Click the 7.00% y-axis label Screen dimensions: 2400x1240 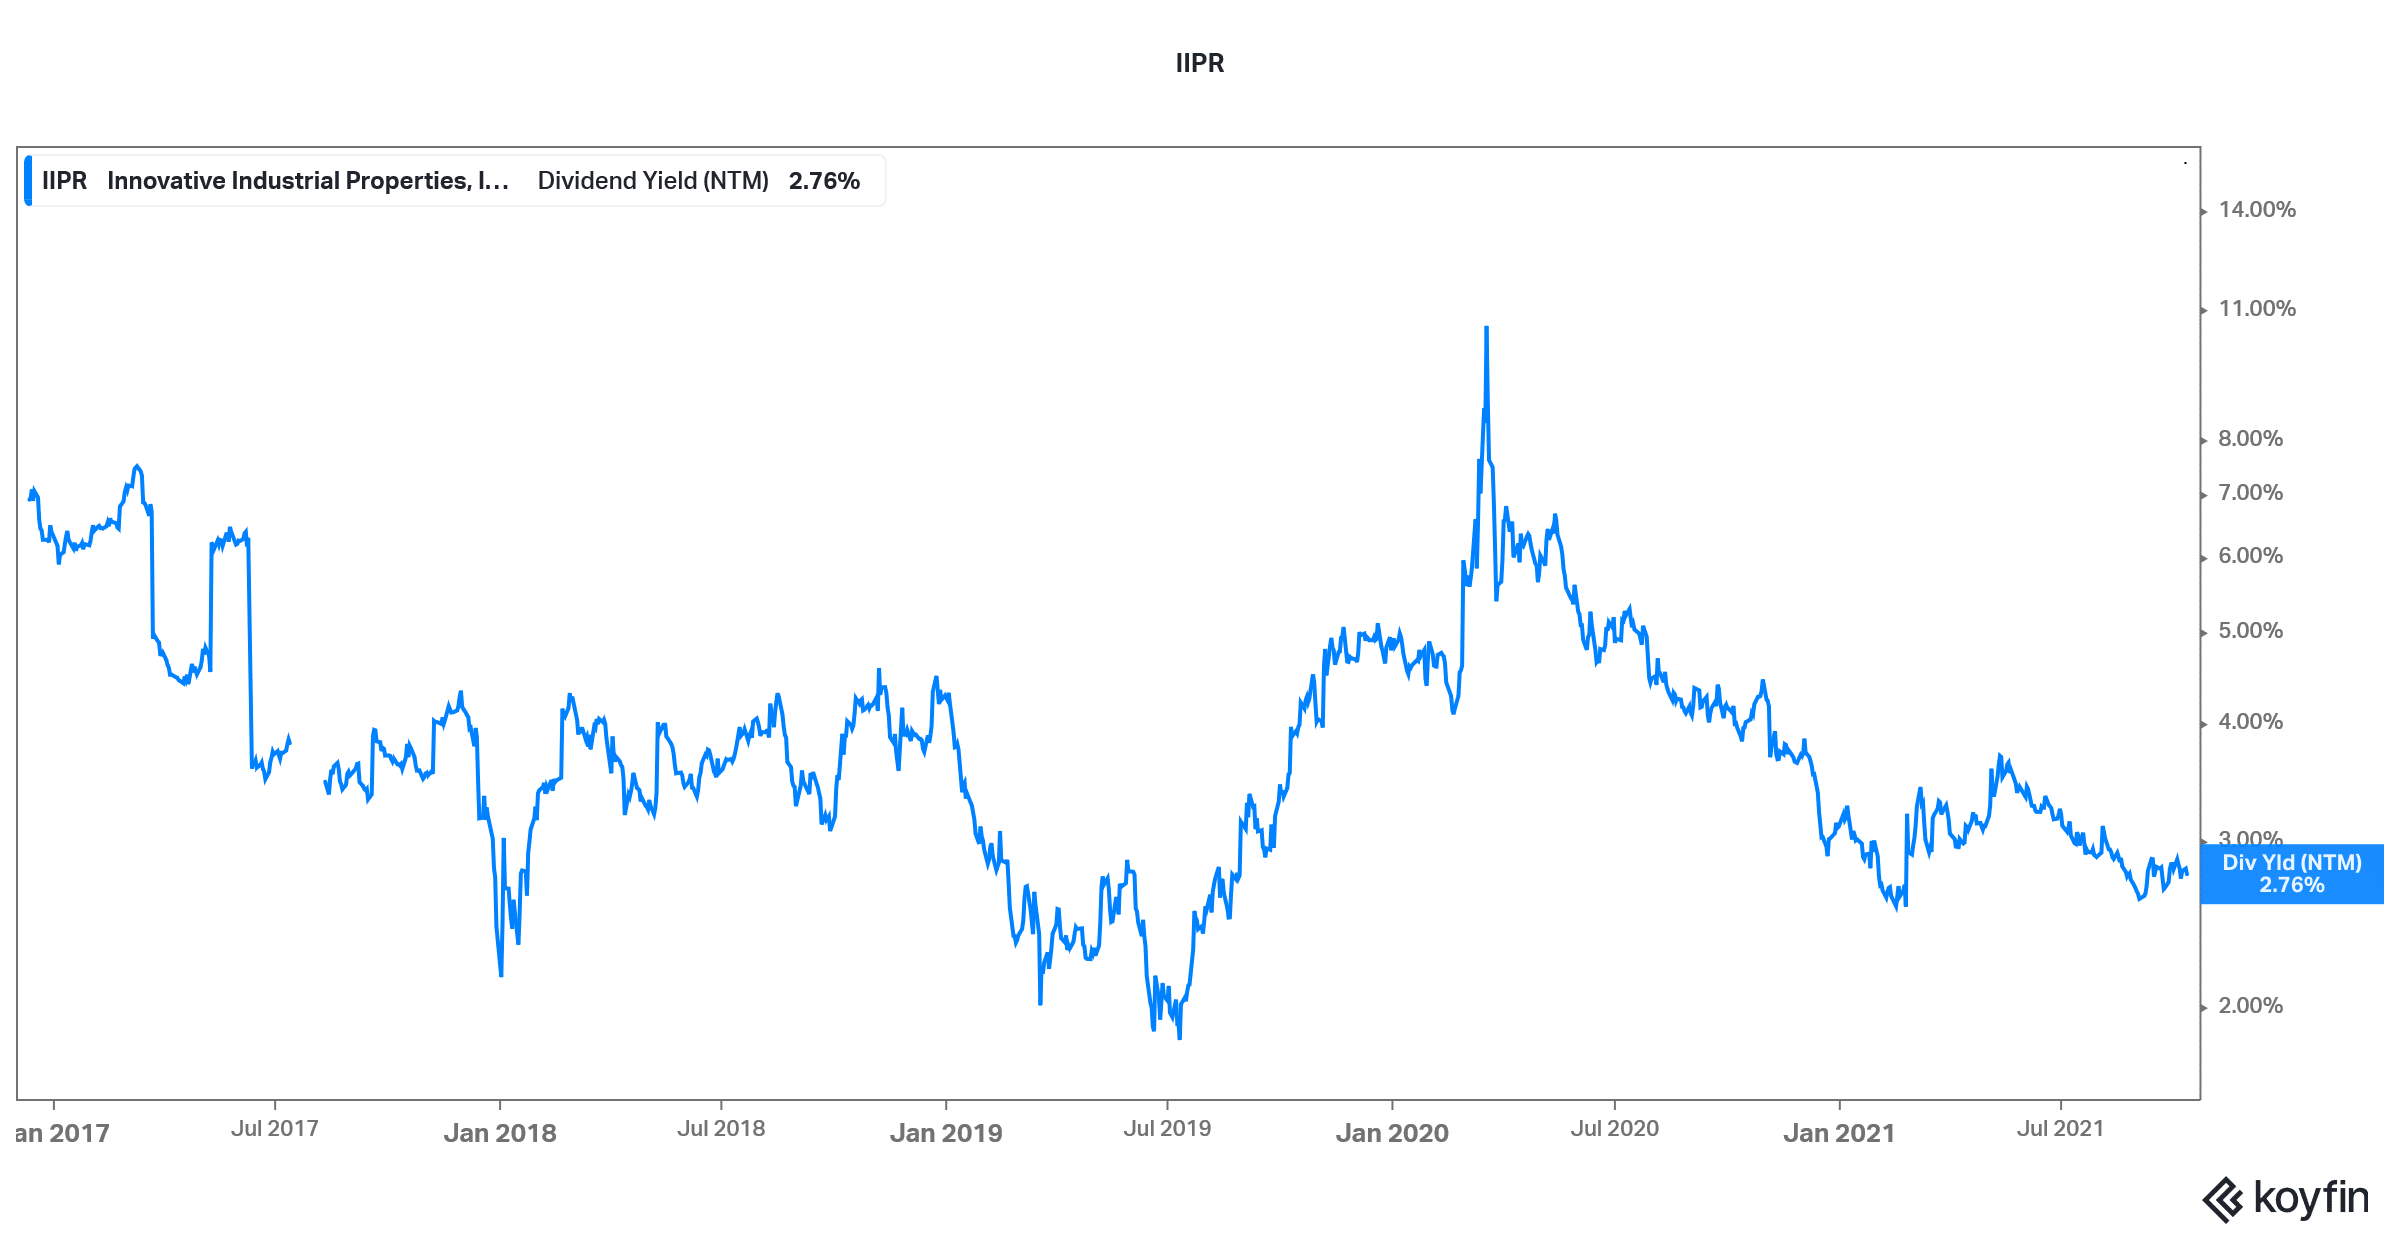pyautogui.click(x=2251, y=493)
